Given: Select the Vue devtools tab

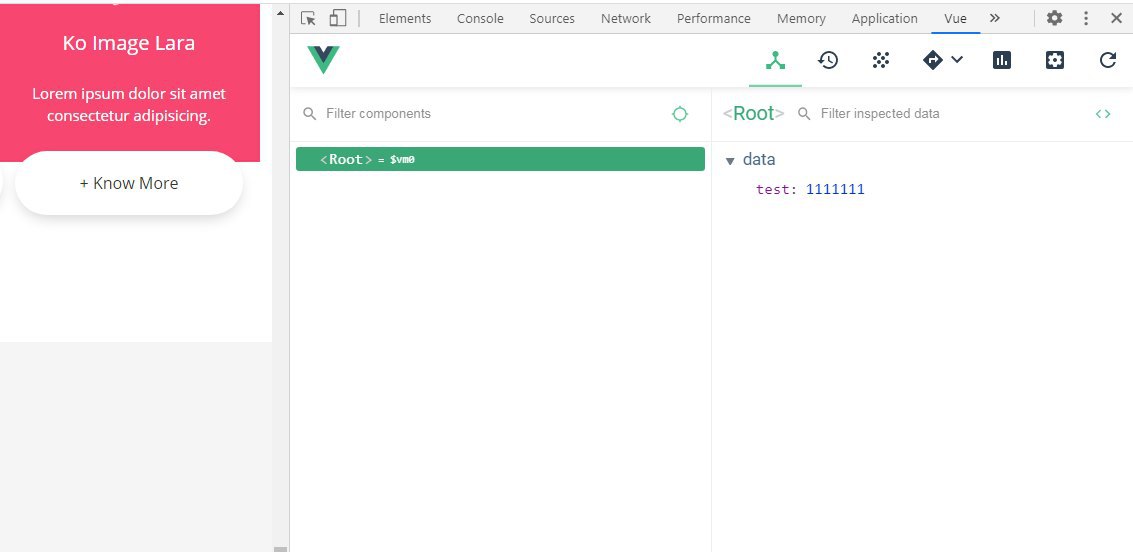Looking at the screenshot, I should 955,19.
